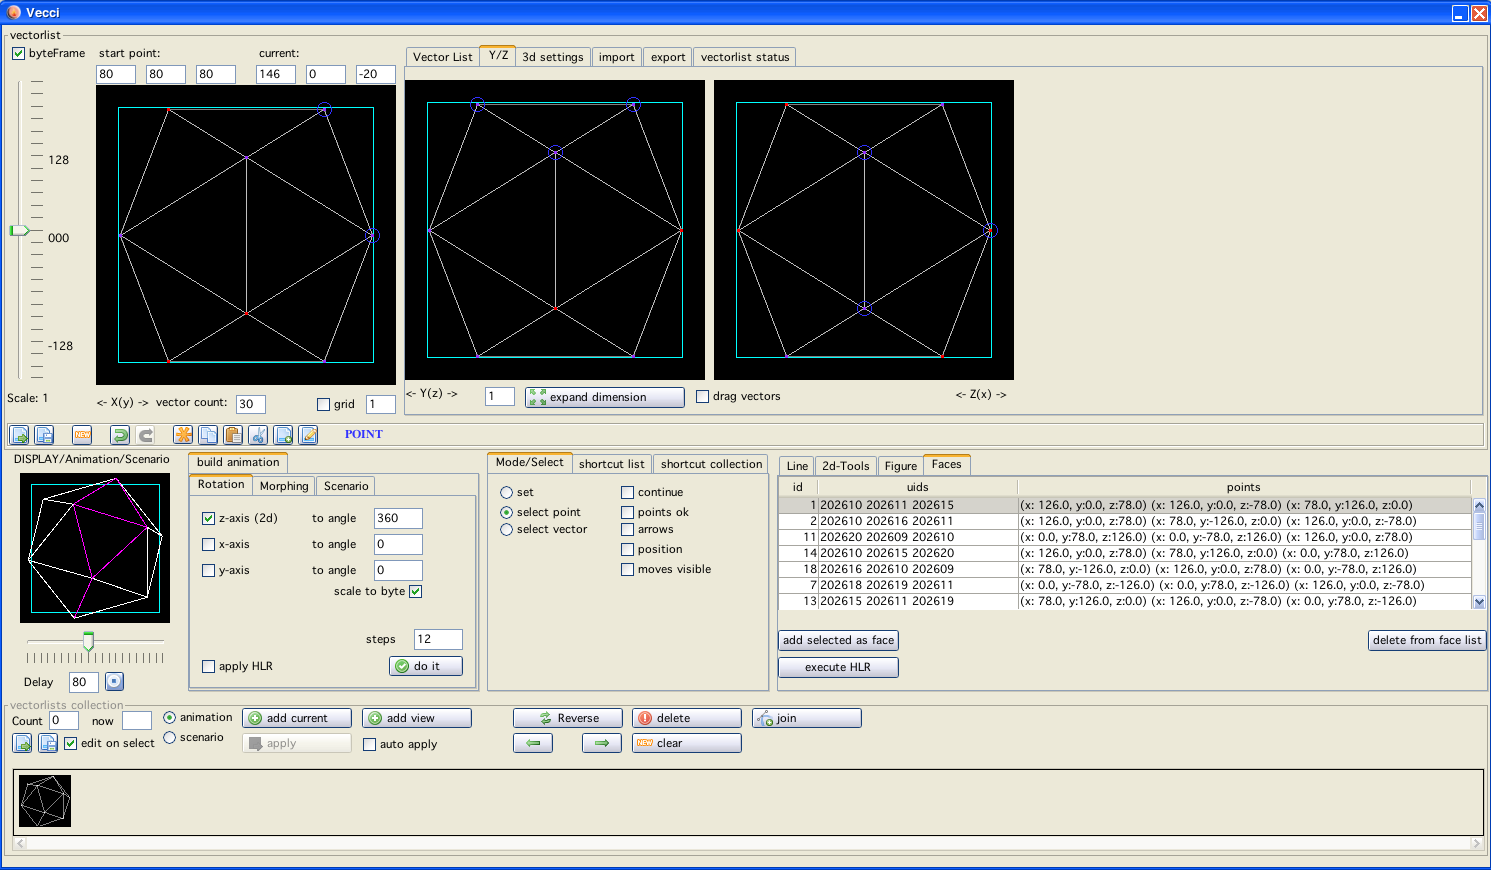
Task: Toggle the drag vectors checkbox
Action: pyautogui.click(x=703, y=397)
